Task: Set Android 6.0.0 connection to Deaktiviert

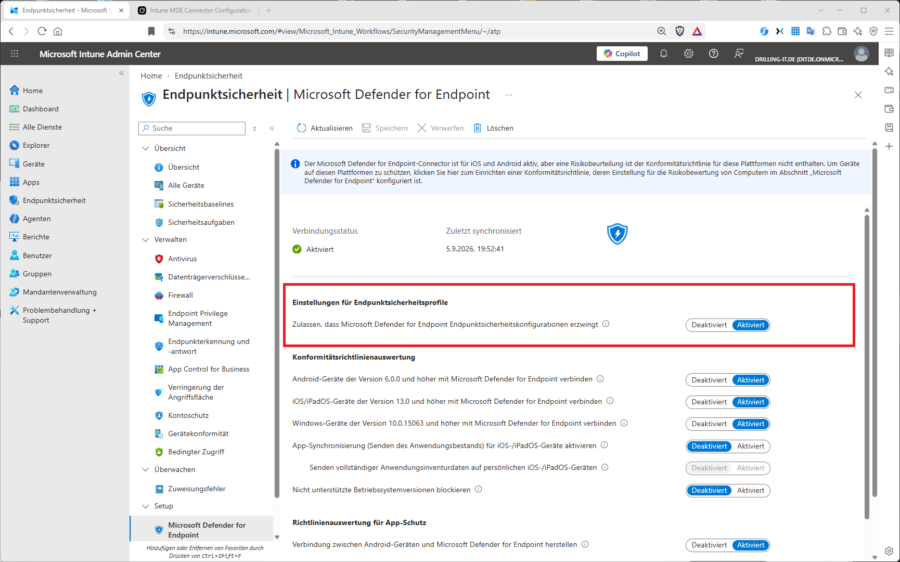Action: (x=709, y=380)
